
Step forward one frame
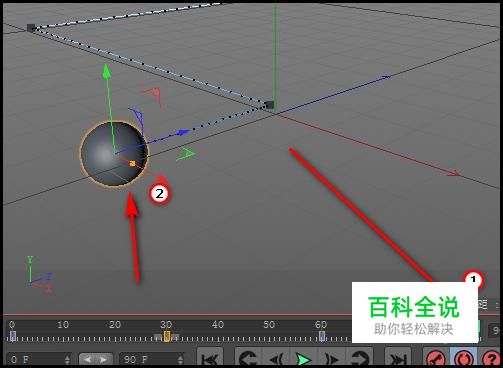[x=332, y=359]
